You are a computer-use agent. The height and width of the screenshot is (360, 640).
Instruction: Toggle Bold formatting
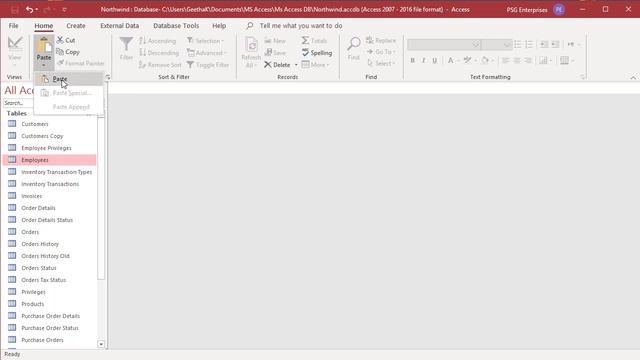pos(413,60)
